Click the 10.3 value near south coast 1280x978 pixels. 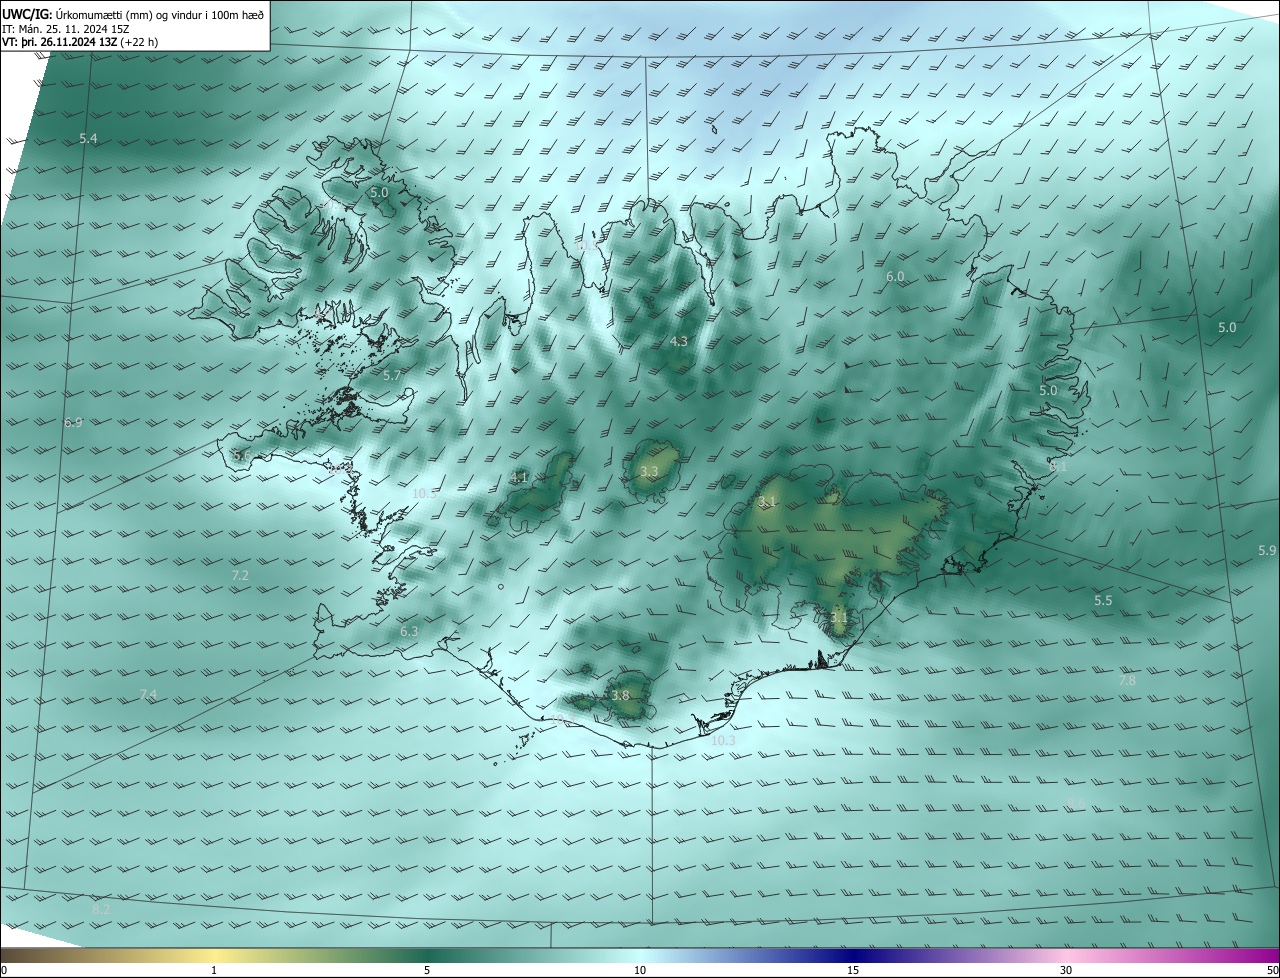pyautogui.click(x=723, y=741)
